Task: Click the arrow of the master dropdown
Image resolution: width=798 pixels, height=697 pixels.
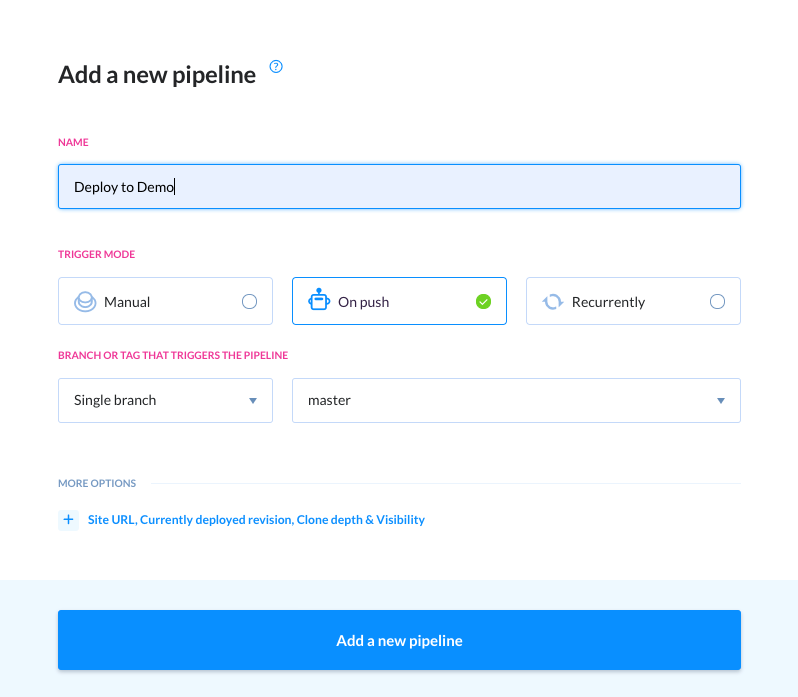Action: 721,401
